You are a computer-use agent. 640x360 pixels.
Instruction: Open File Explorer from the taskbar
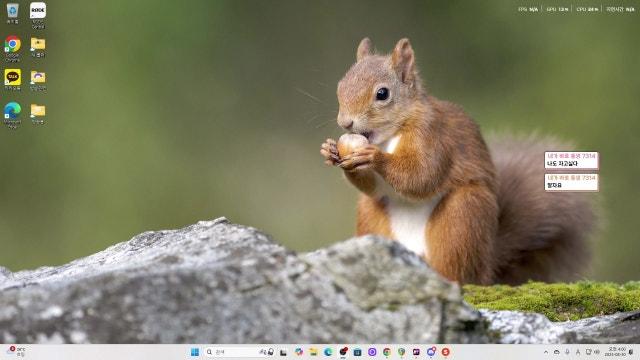[313, 352]
